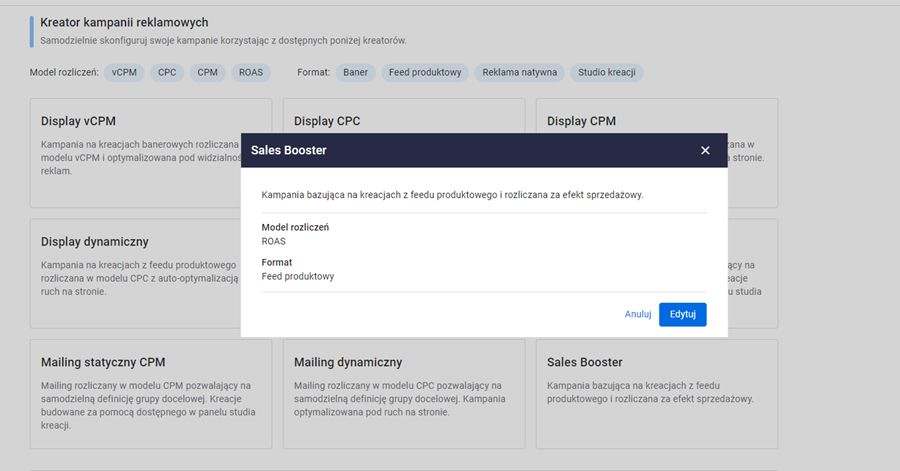
Task: Filter by Feed produktowy format chip
Action: tap(425, 72)
